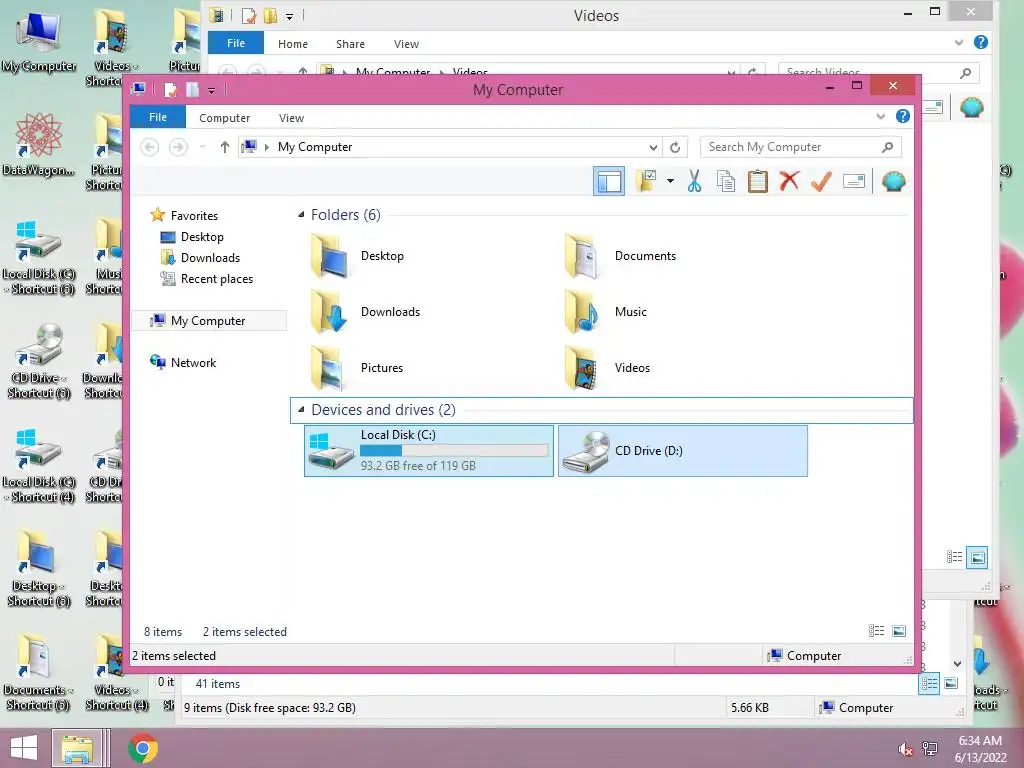Open the address bar history dropdown
Screen dimensions: 1024x768
[x=653, y=148]
